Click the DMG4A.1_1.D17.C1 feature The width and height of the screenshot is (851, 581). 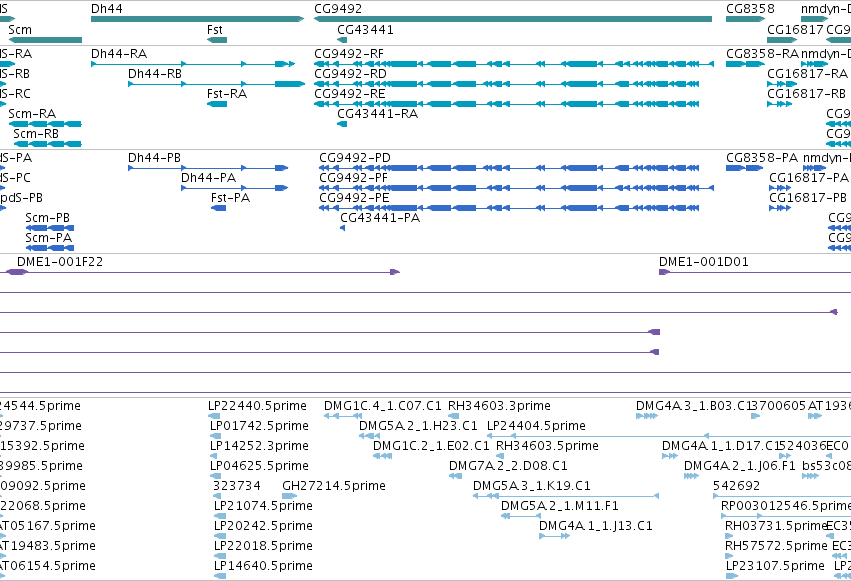coord(670,457)
